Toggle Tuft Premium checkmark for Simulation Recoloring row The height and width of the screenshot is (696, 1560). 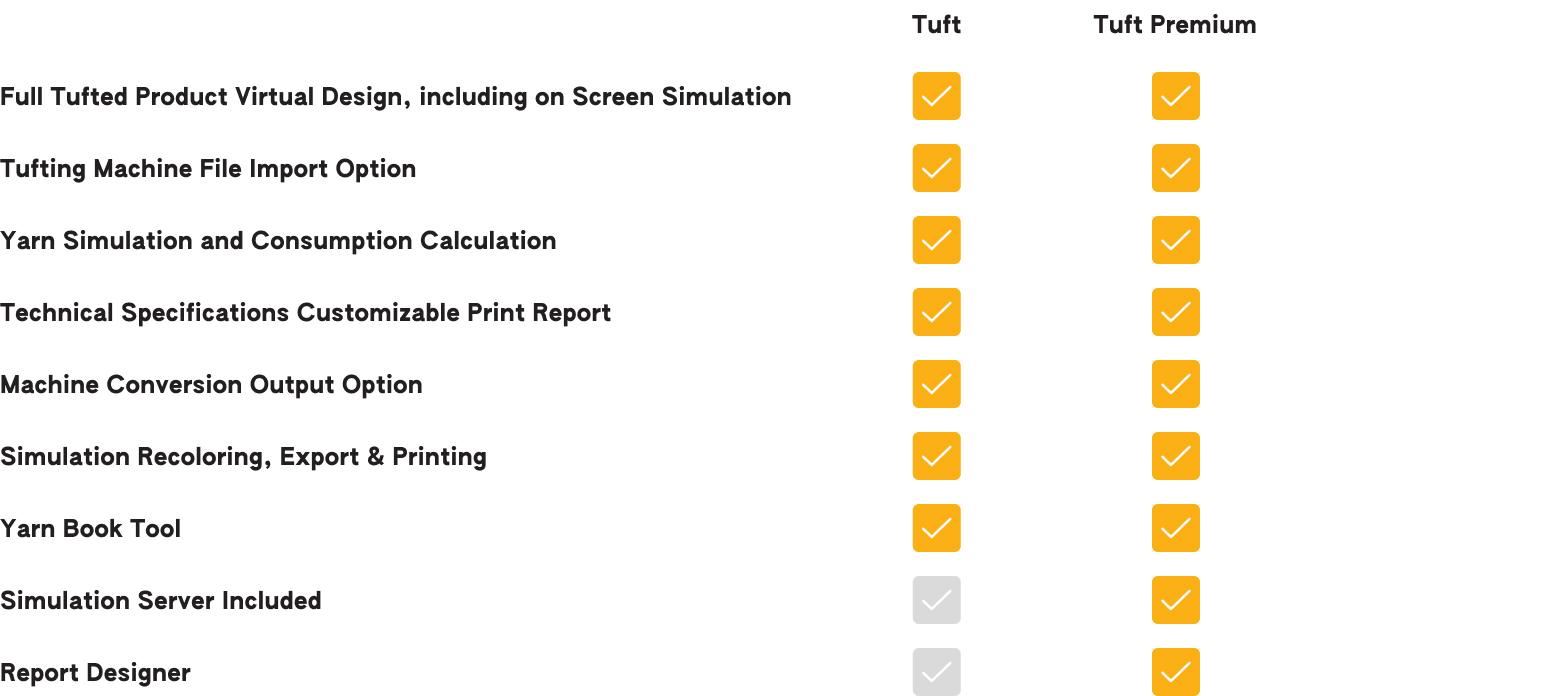click(x=1175, y=456)
